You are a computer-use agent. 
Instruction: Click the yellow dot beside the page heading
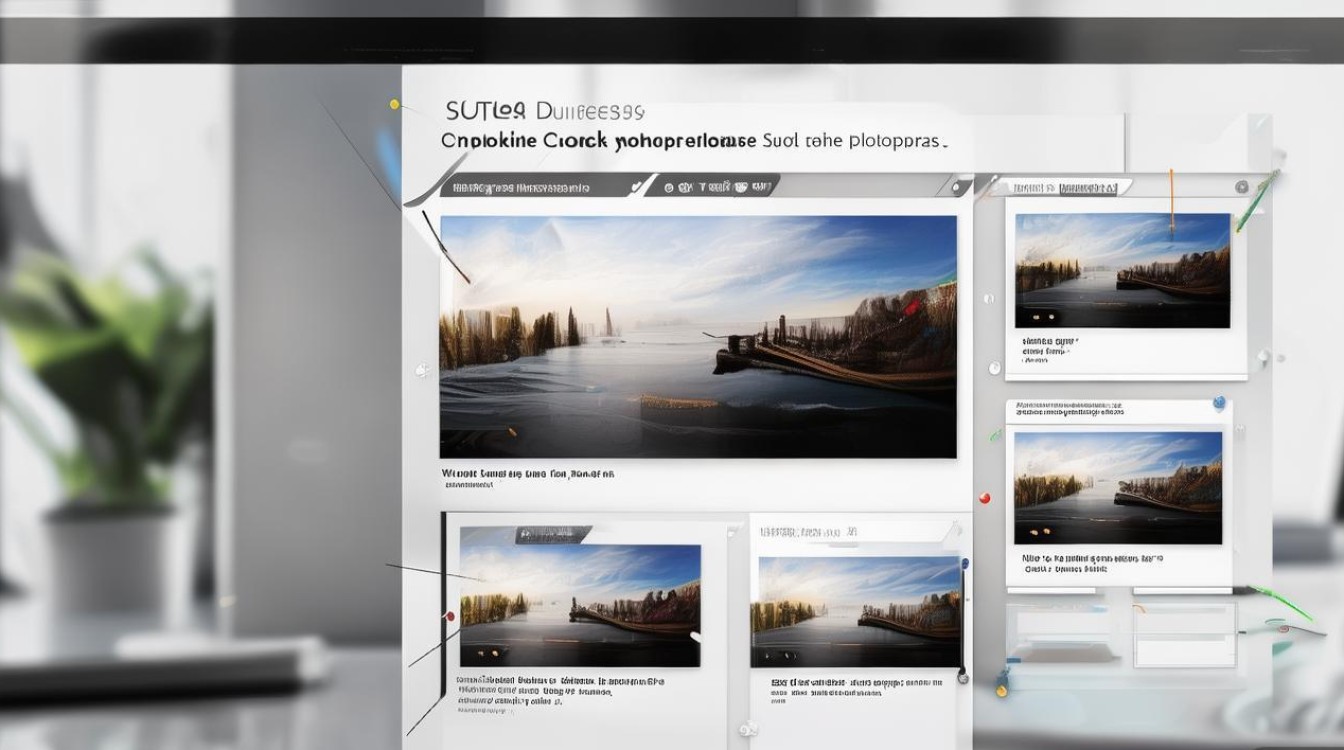pyautogui.click(x=395, y=104)
